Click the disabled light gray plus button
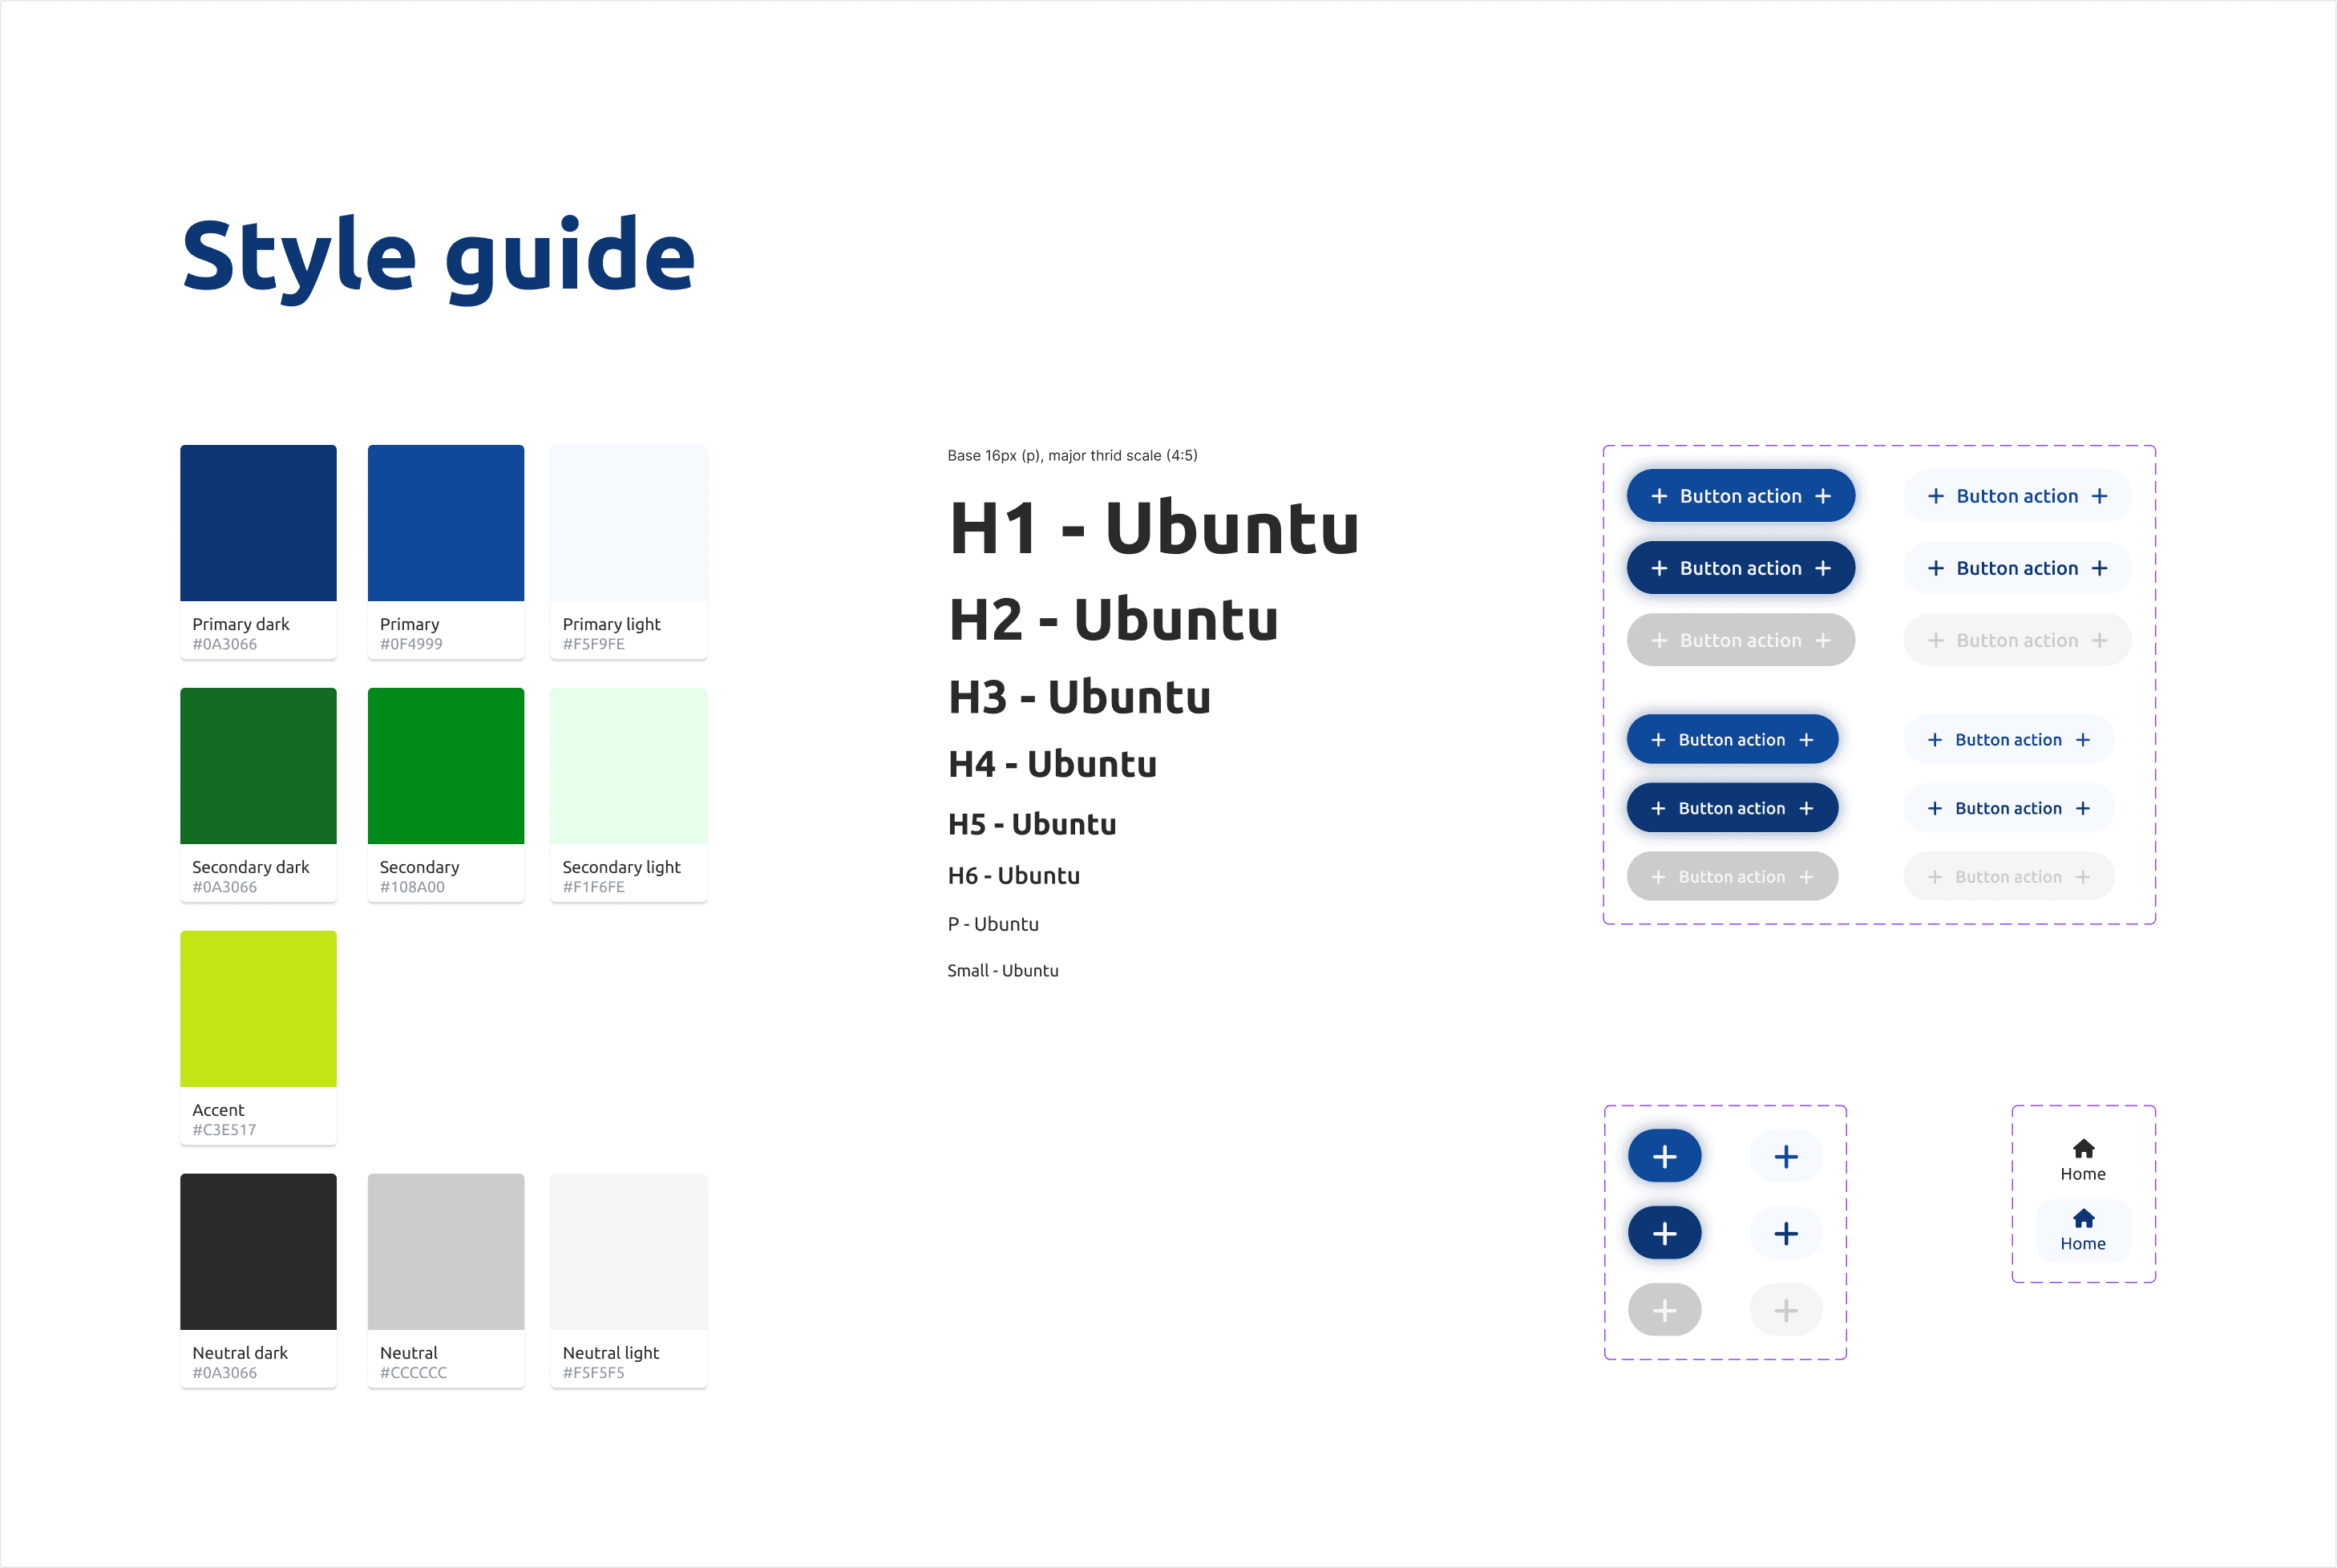The height and width of the screenshot is (1568, 2337). [1785, 1310]
